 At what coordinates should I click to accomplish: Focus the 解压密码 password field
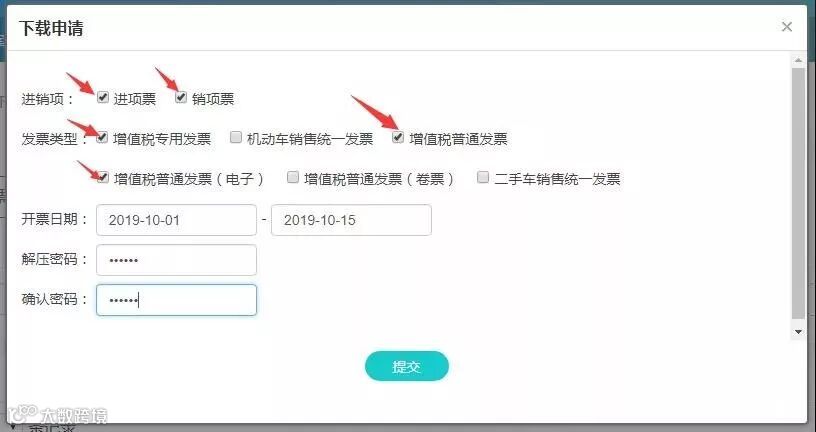point(176,260)
